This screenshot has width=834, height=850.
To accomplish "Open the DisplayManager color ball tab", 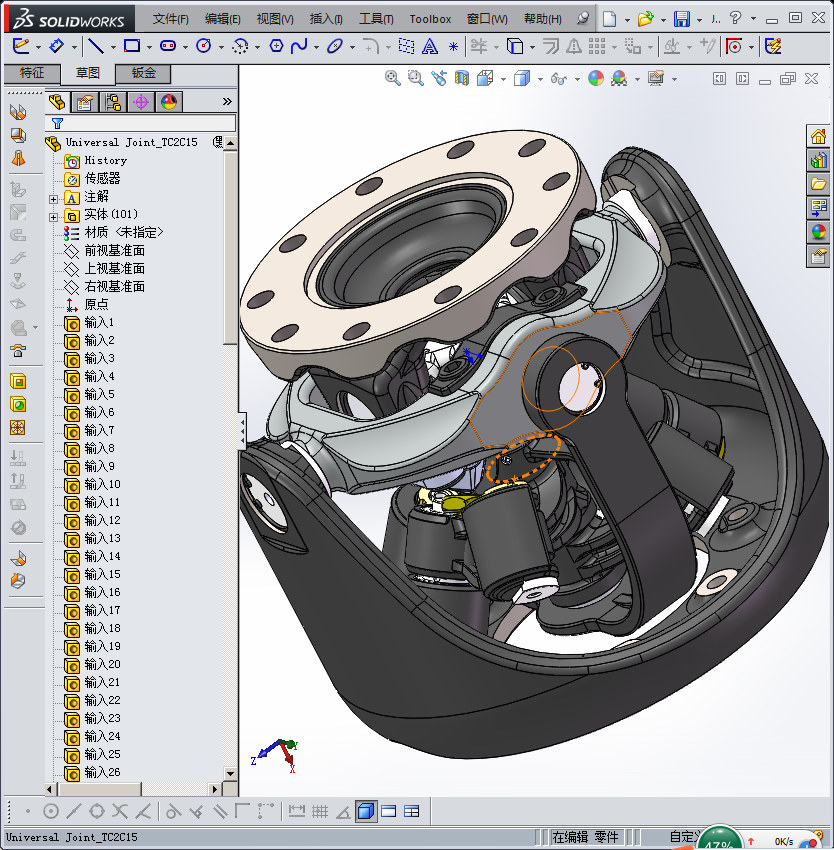I will (168, 101).
